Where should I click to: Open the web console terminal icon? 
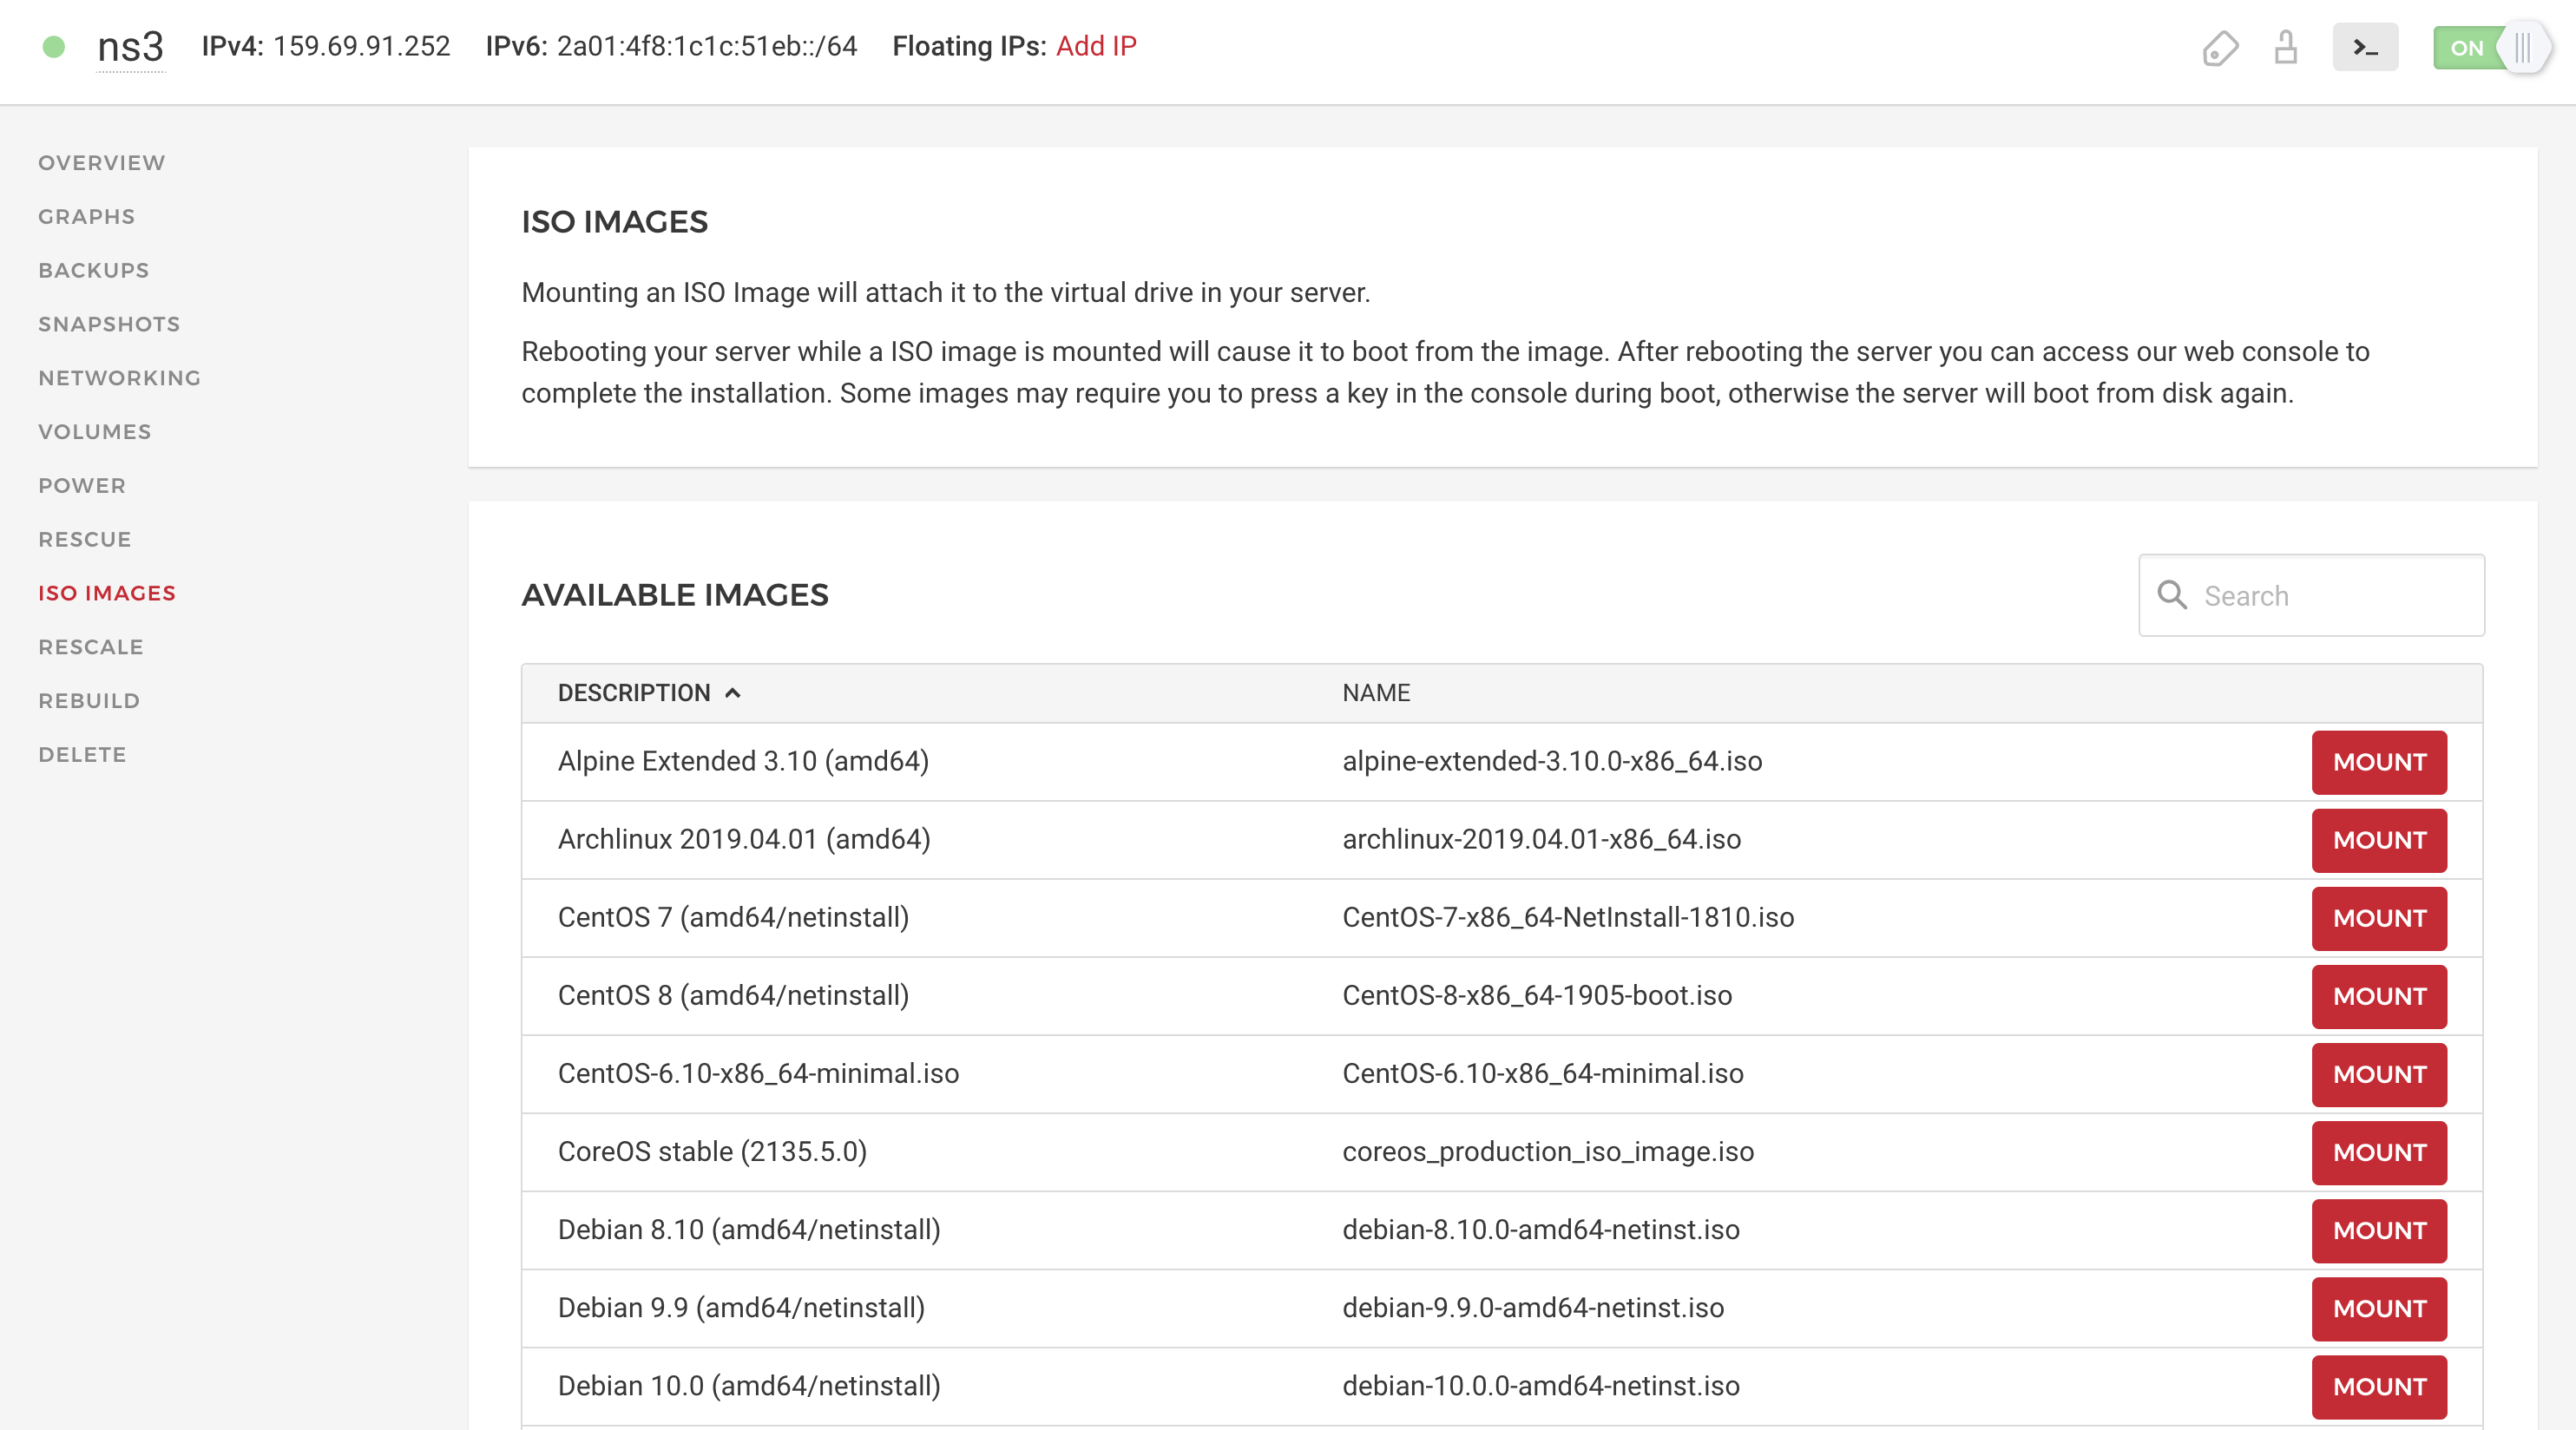(x=2365, y=47)
